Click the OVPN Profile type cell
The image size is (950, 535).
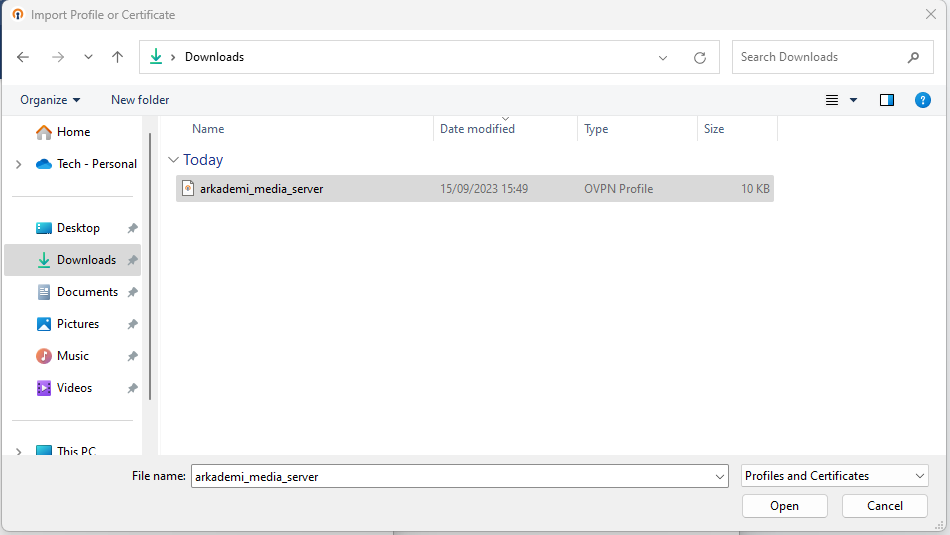619,189
